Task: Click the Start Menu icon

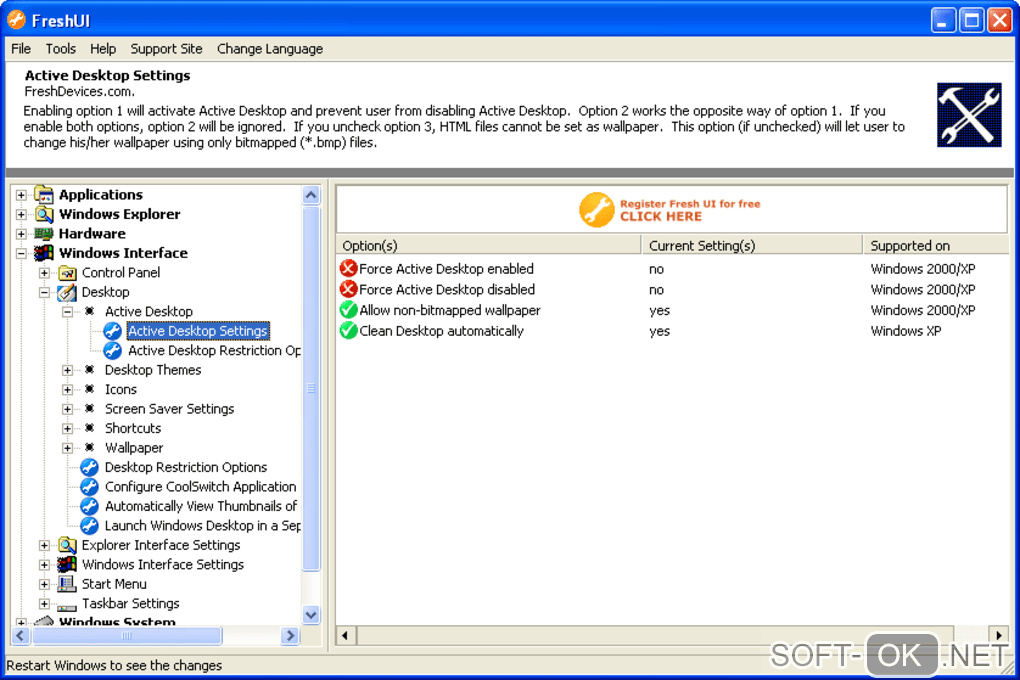Action: click(x=67, y=584)
